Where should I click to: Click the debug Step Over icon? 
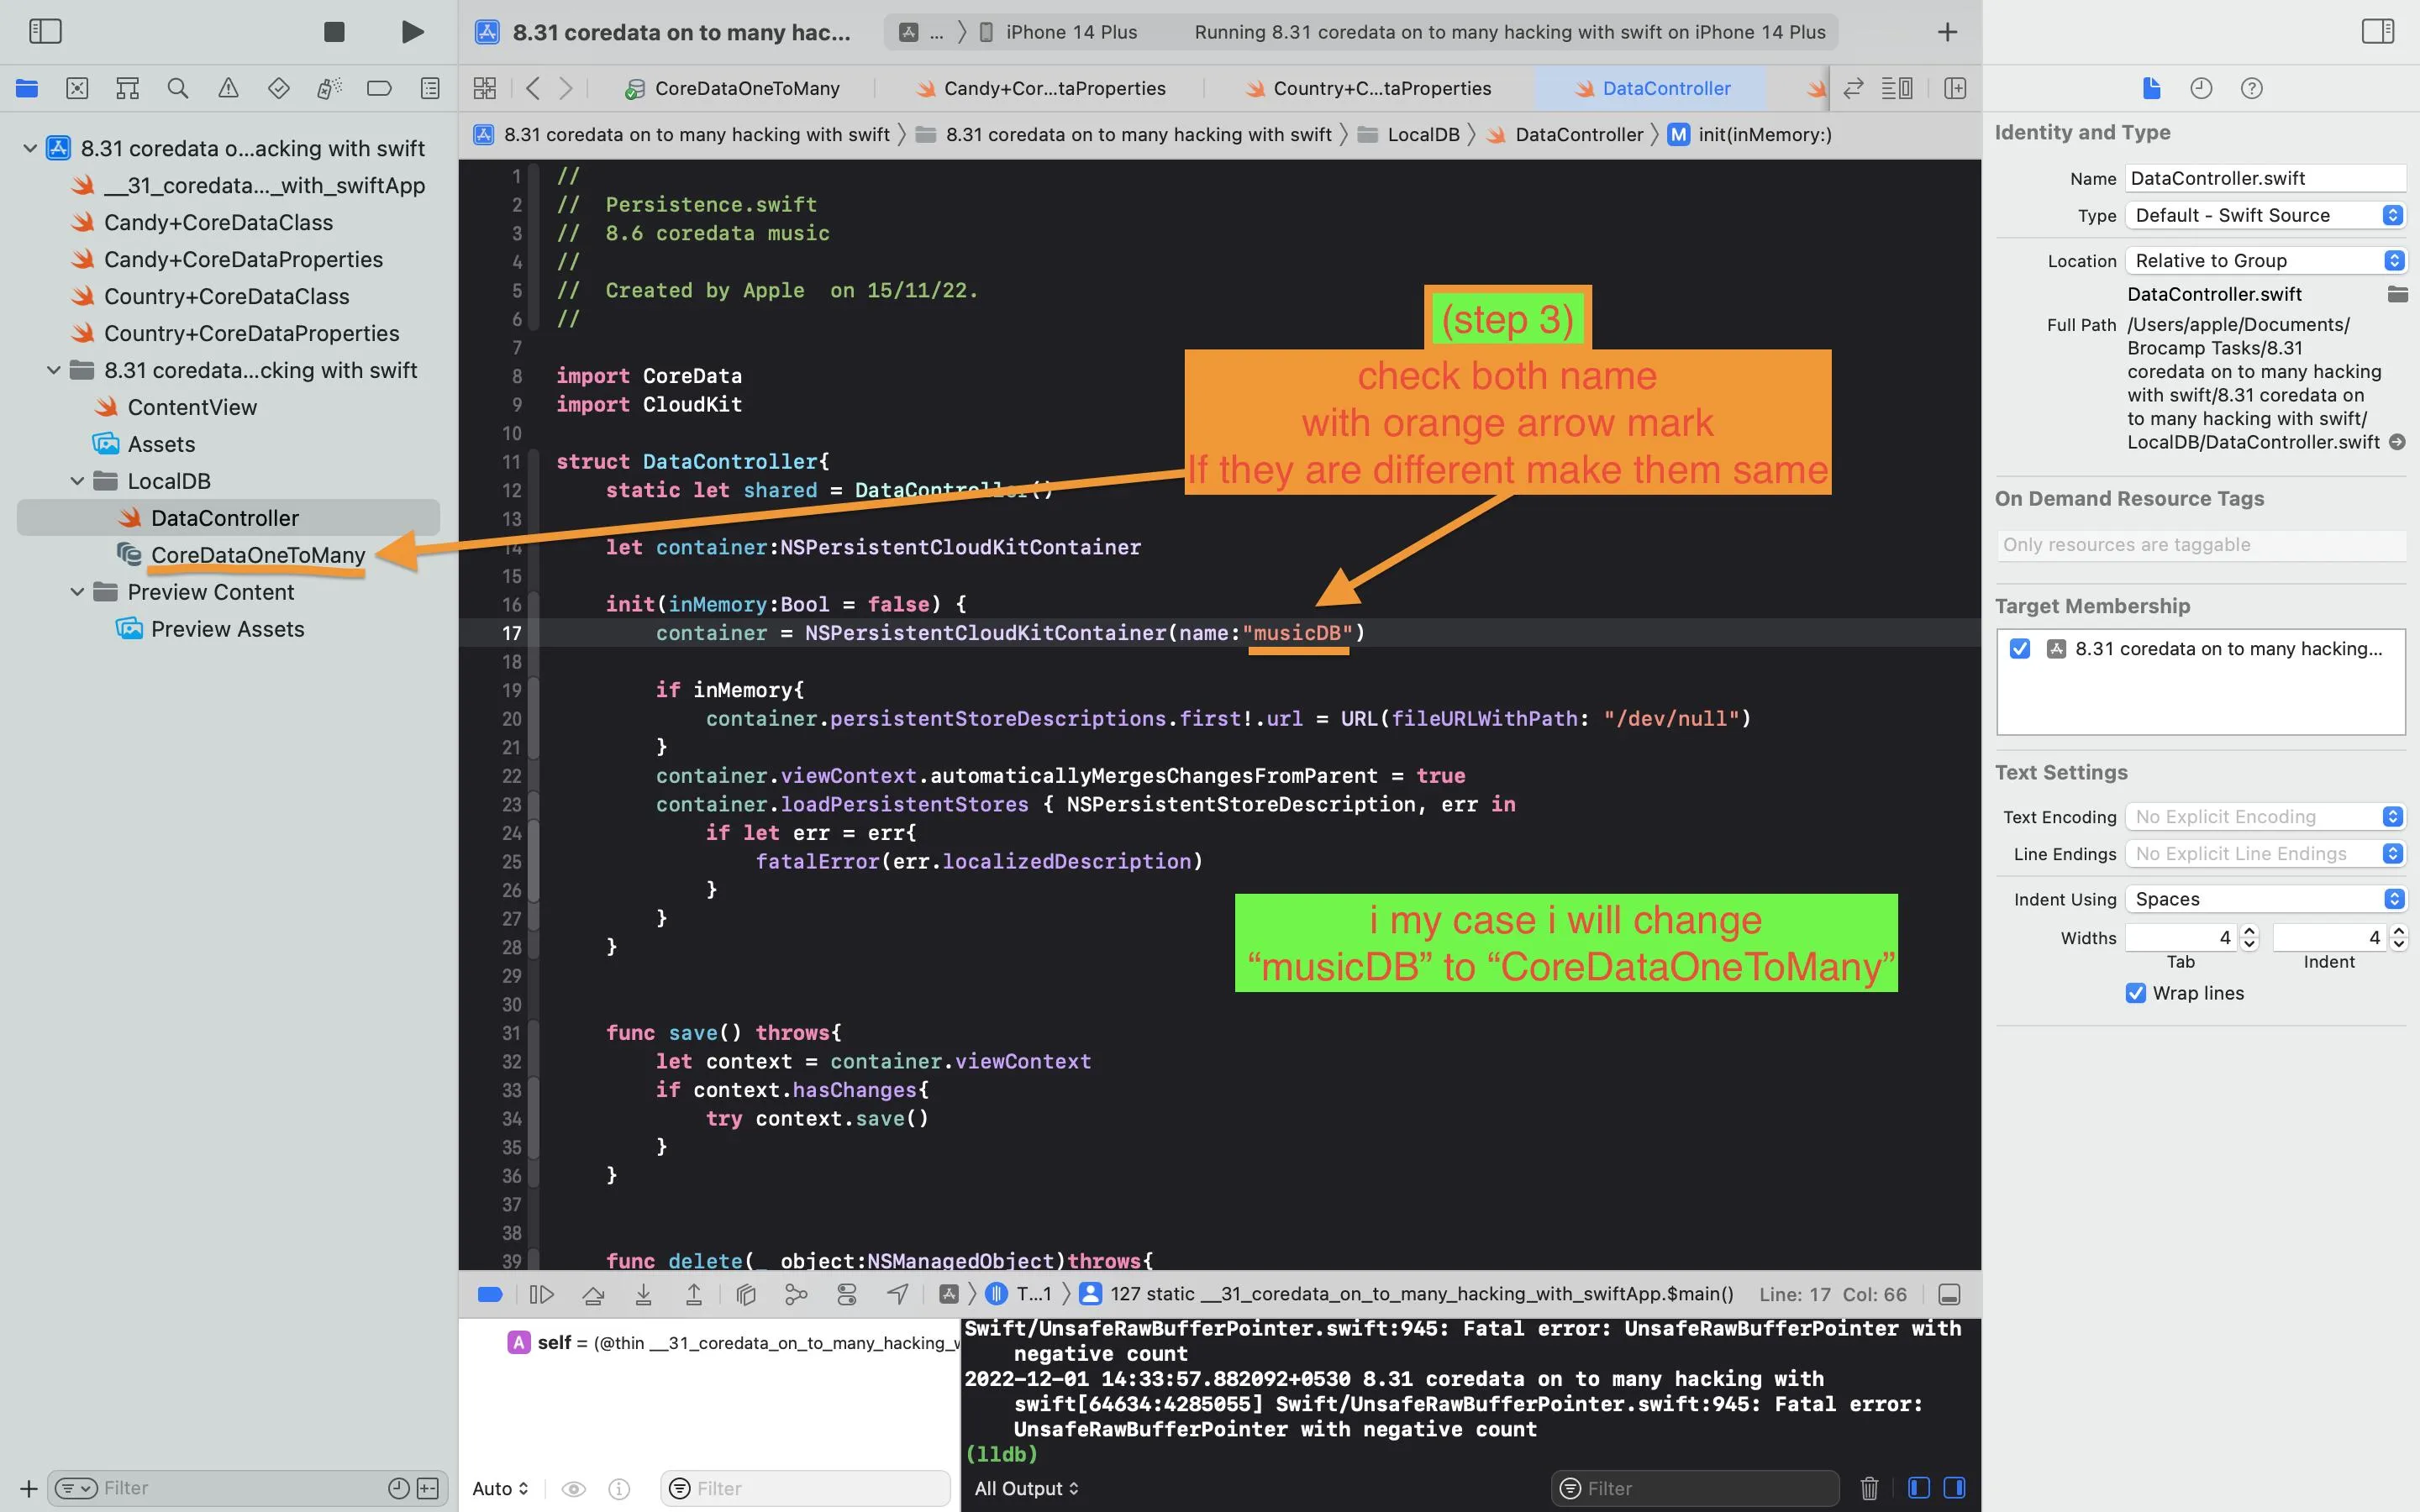point(593,1294)
